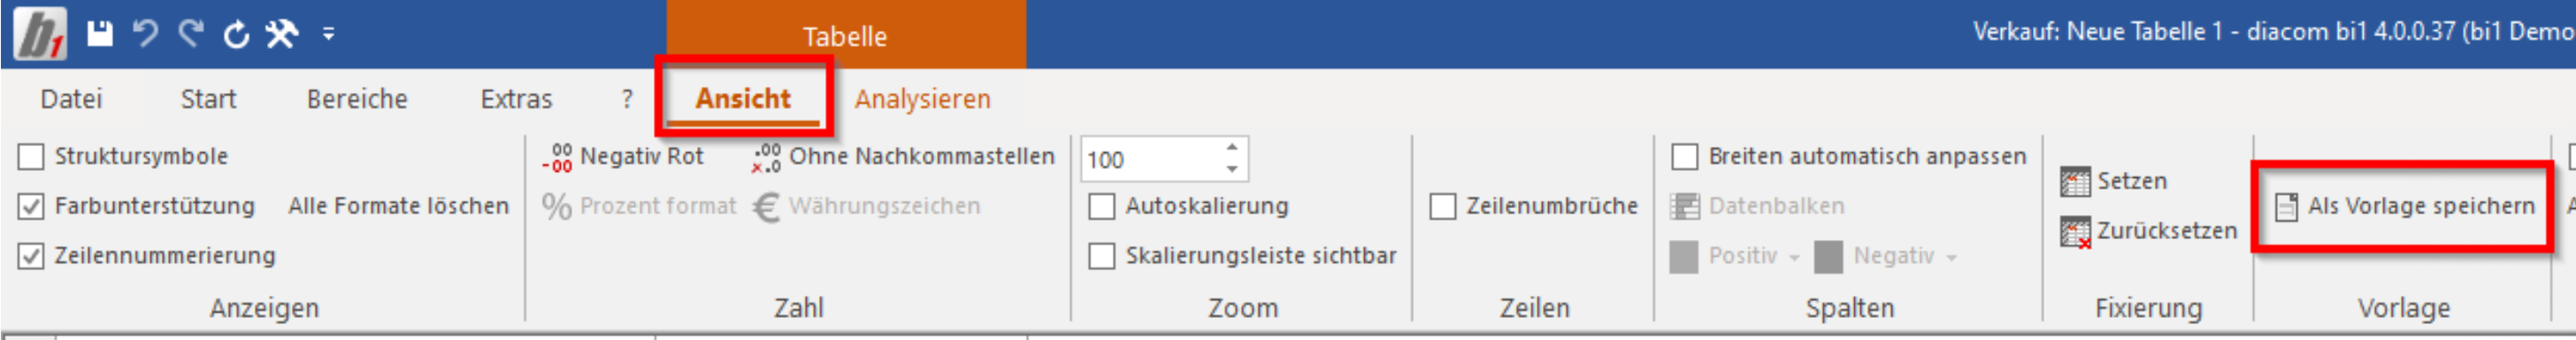
Task: Increase zoom value with up stepper arrow
Action: point(1232,148)
